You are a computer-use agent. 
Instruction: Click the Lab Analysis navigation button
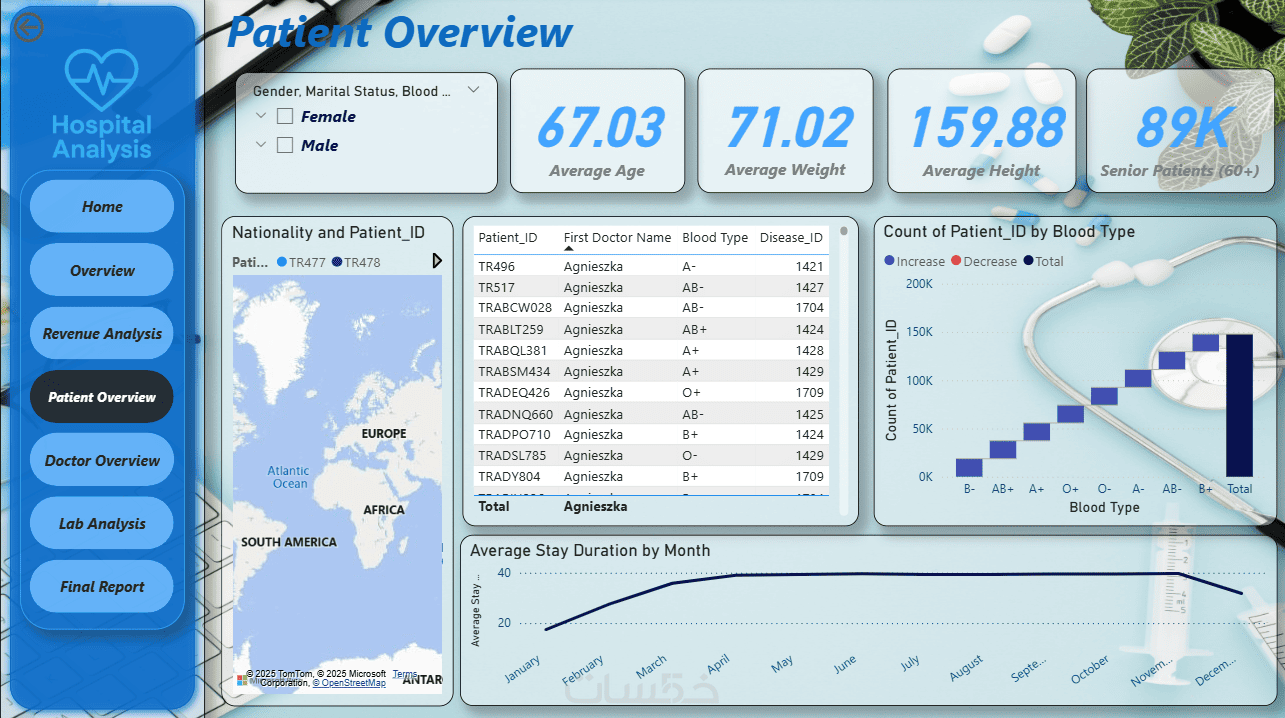(102, 524)
